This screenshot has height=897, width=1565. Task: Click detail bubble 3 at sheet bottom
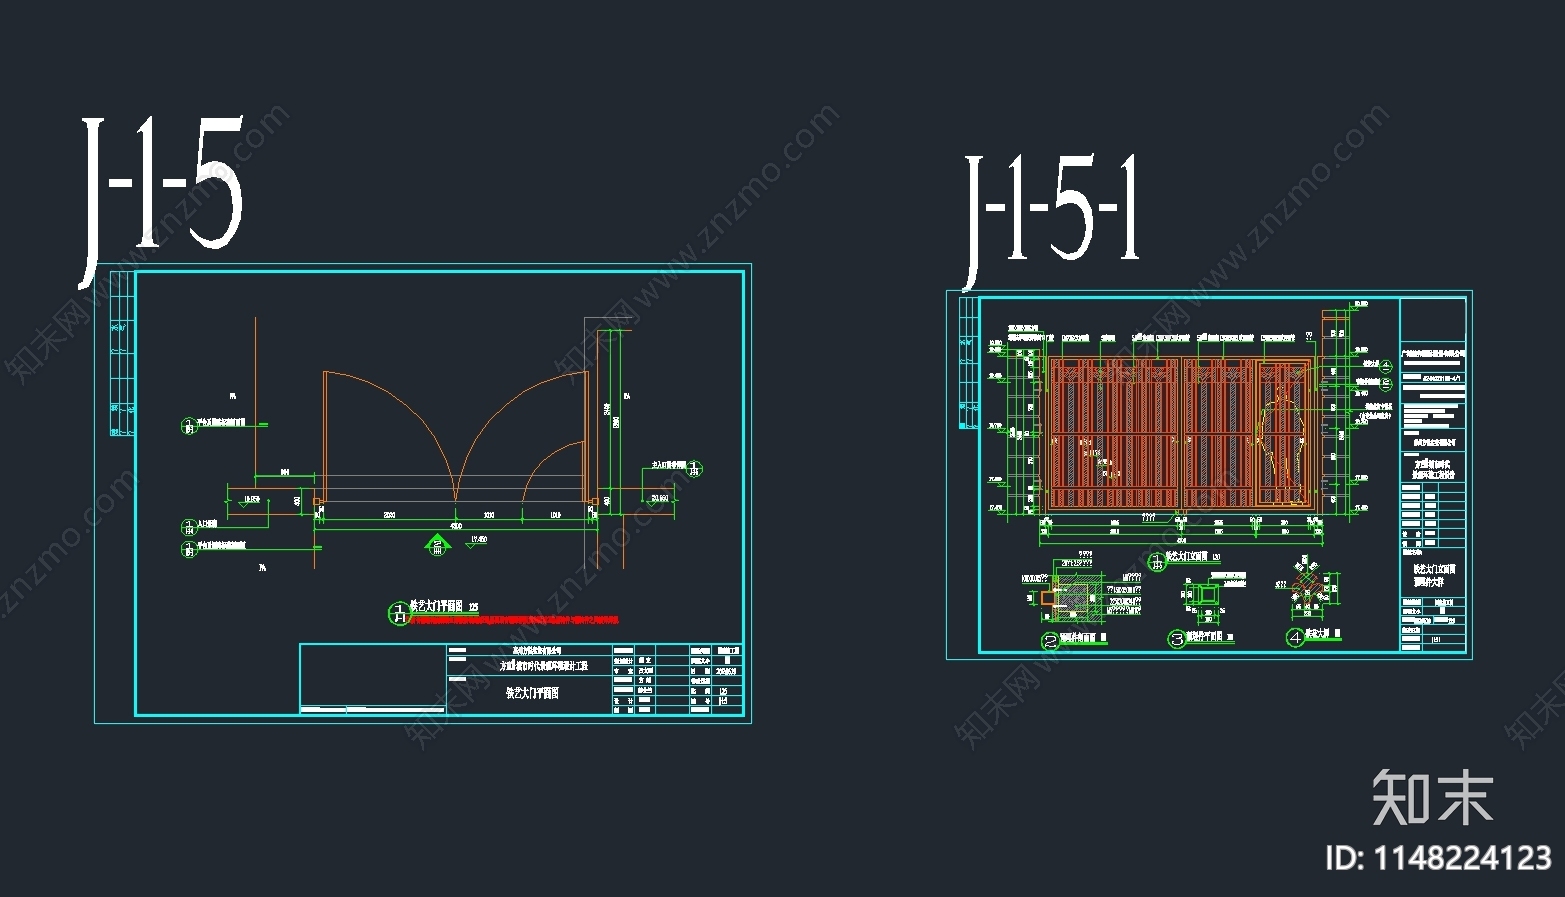1178,638
